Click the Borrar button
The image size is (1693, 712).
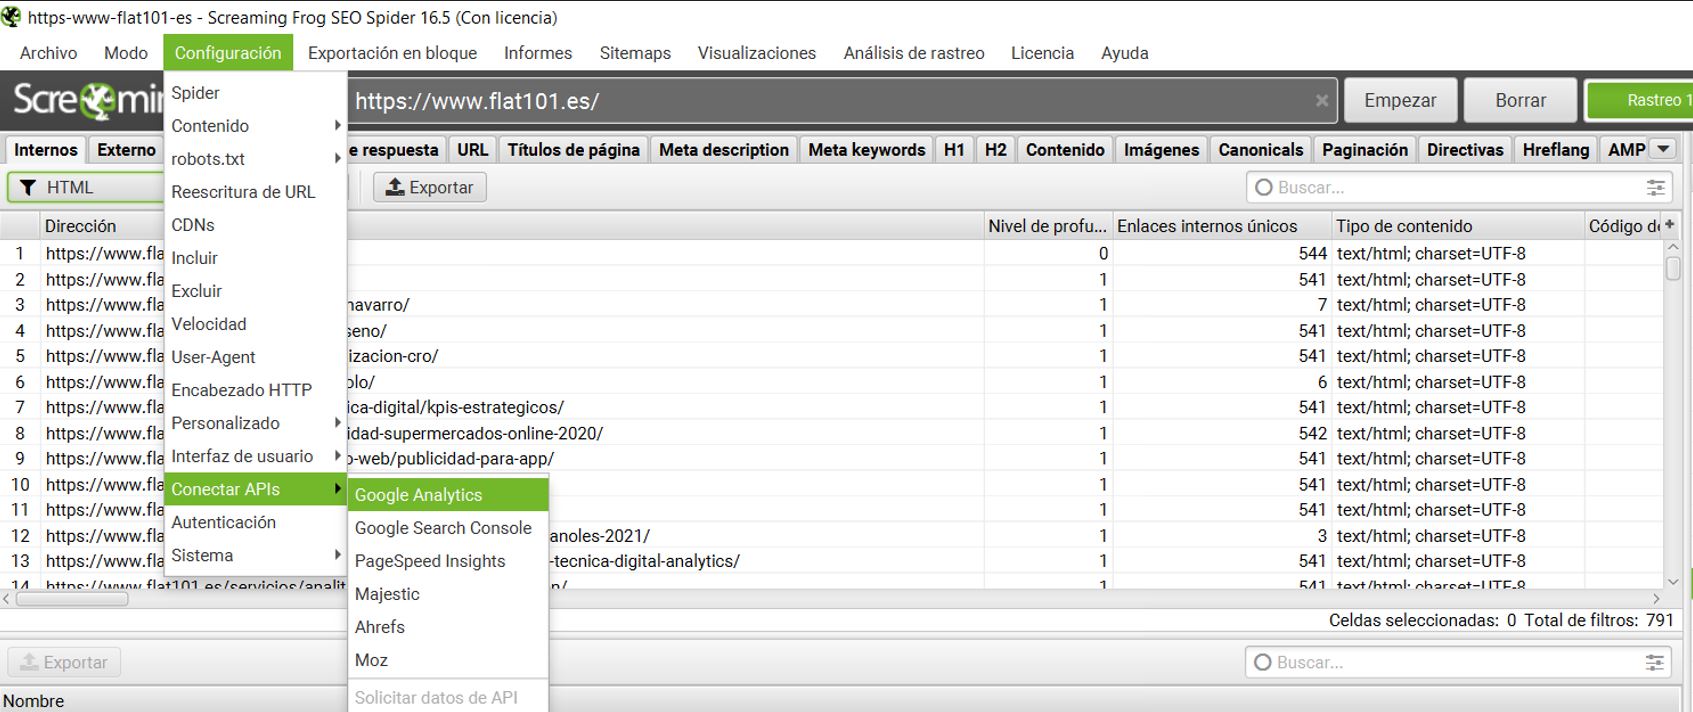tap(1520, 100)
